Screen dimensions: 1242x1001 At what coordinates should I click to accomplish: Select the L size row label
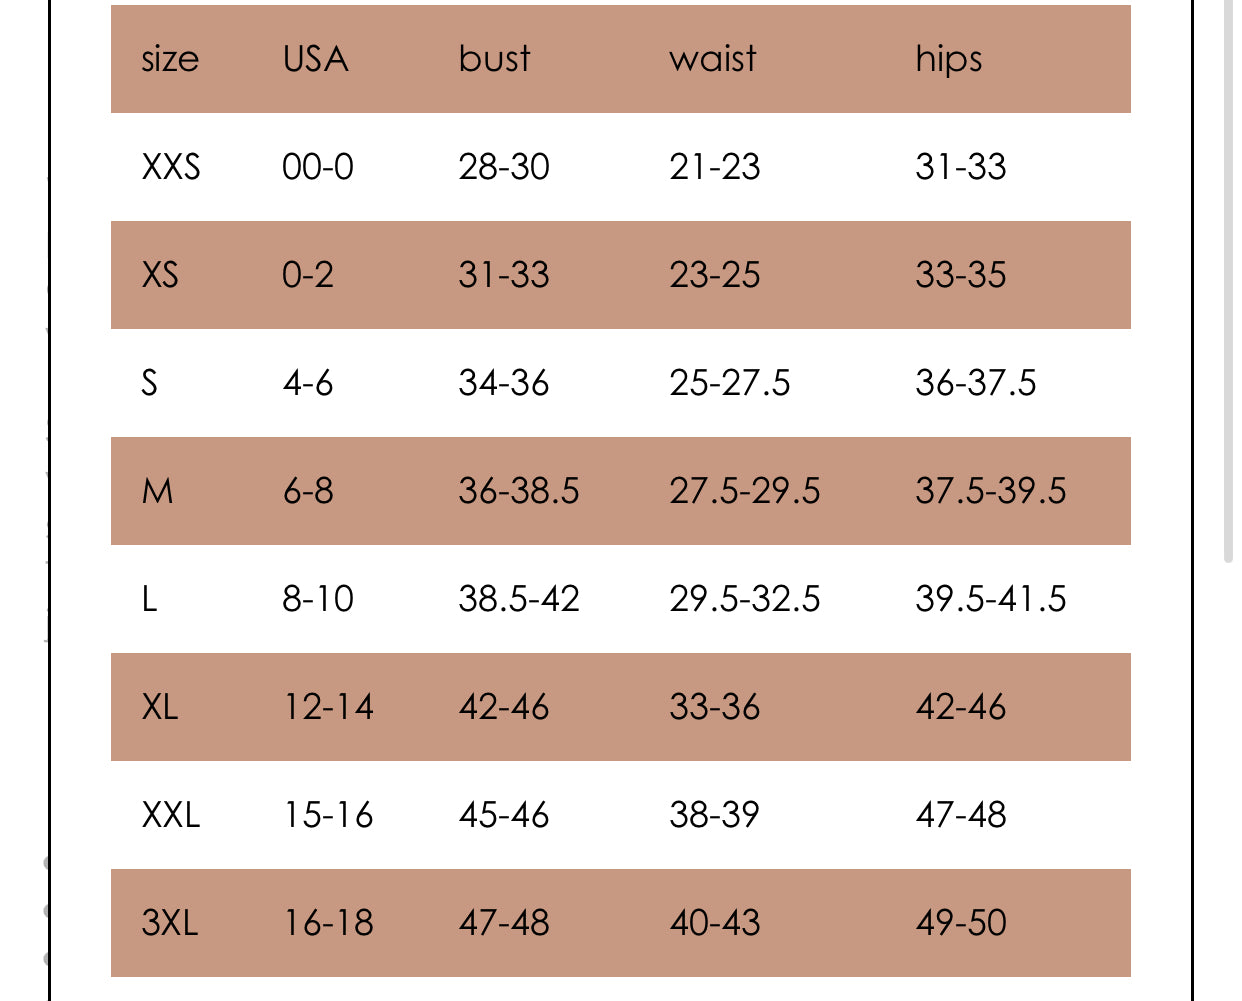coord(150,598)
